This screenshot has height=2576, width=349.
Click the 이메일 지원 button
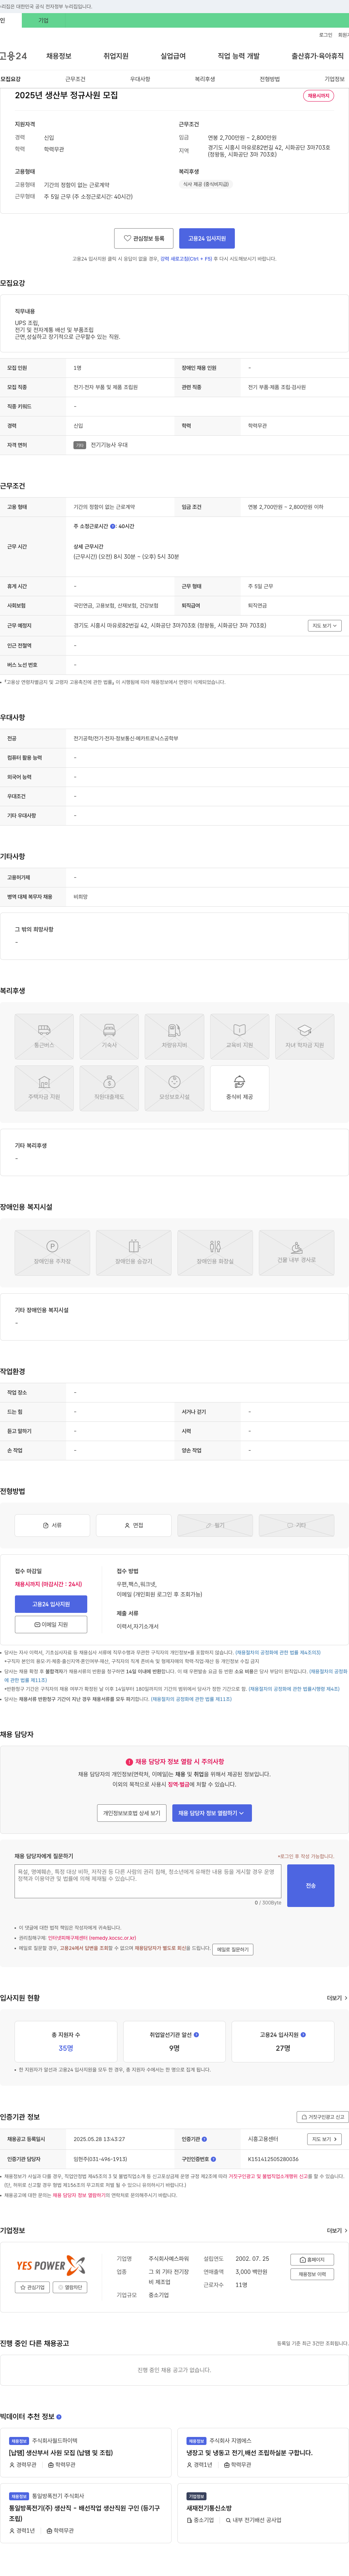(51, 1625)
